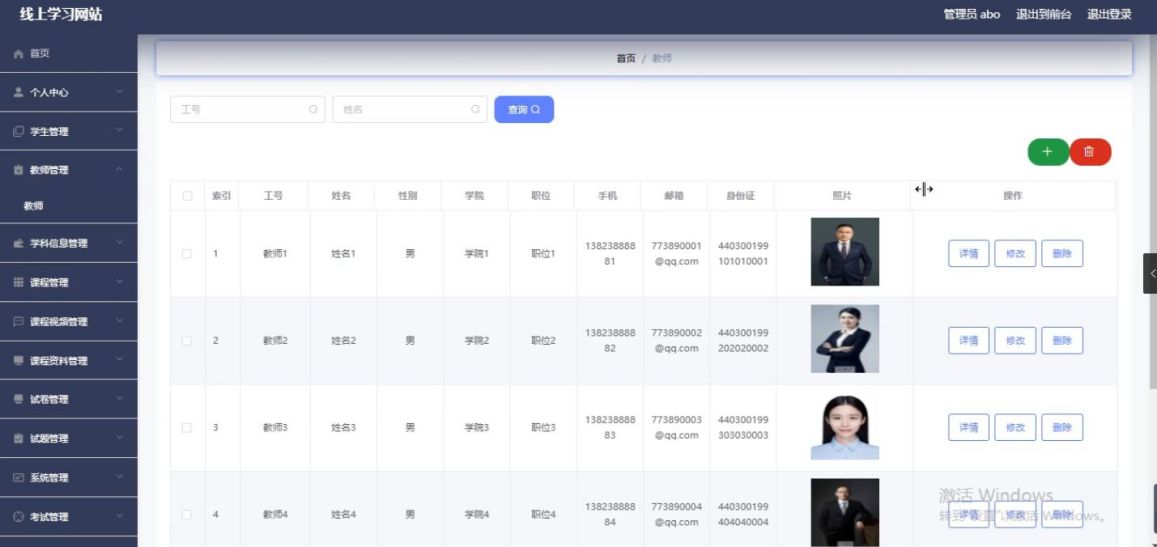This screenshot has height=547, width=1157.
Task: Focus the 工号 search input
Action: [x=247, y=109]
